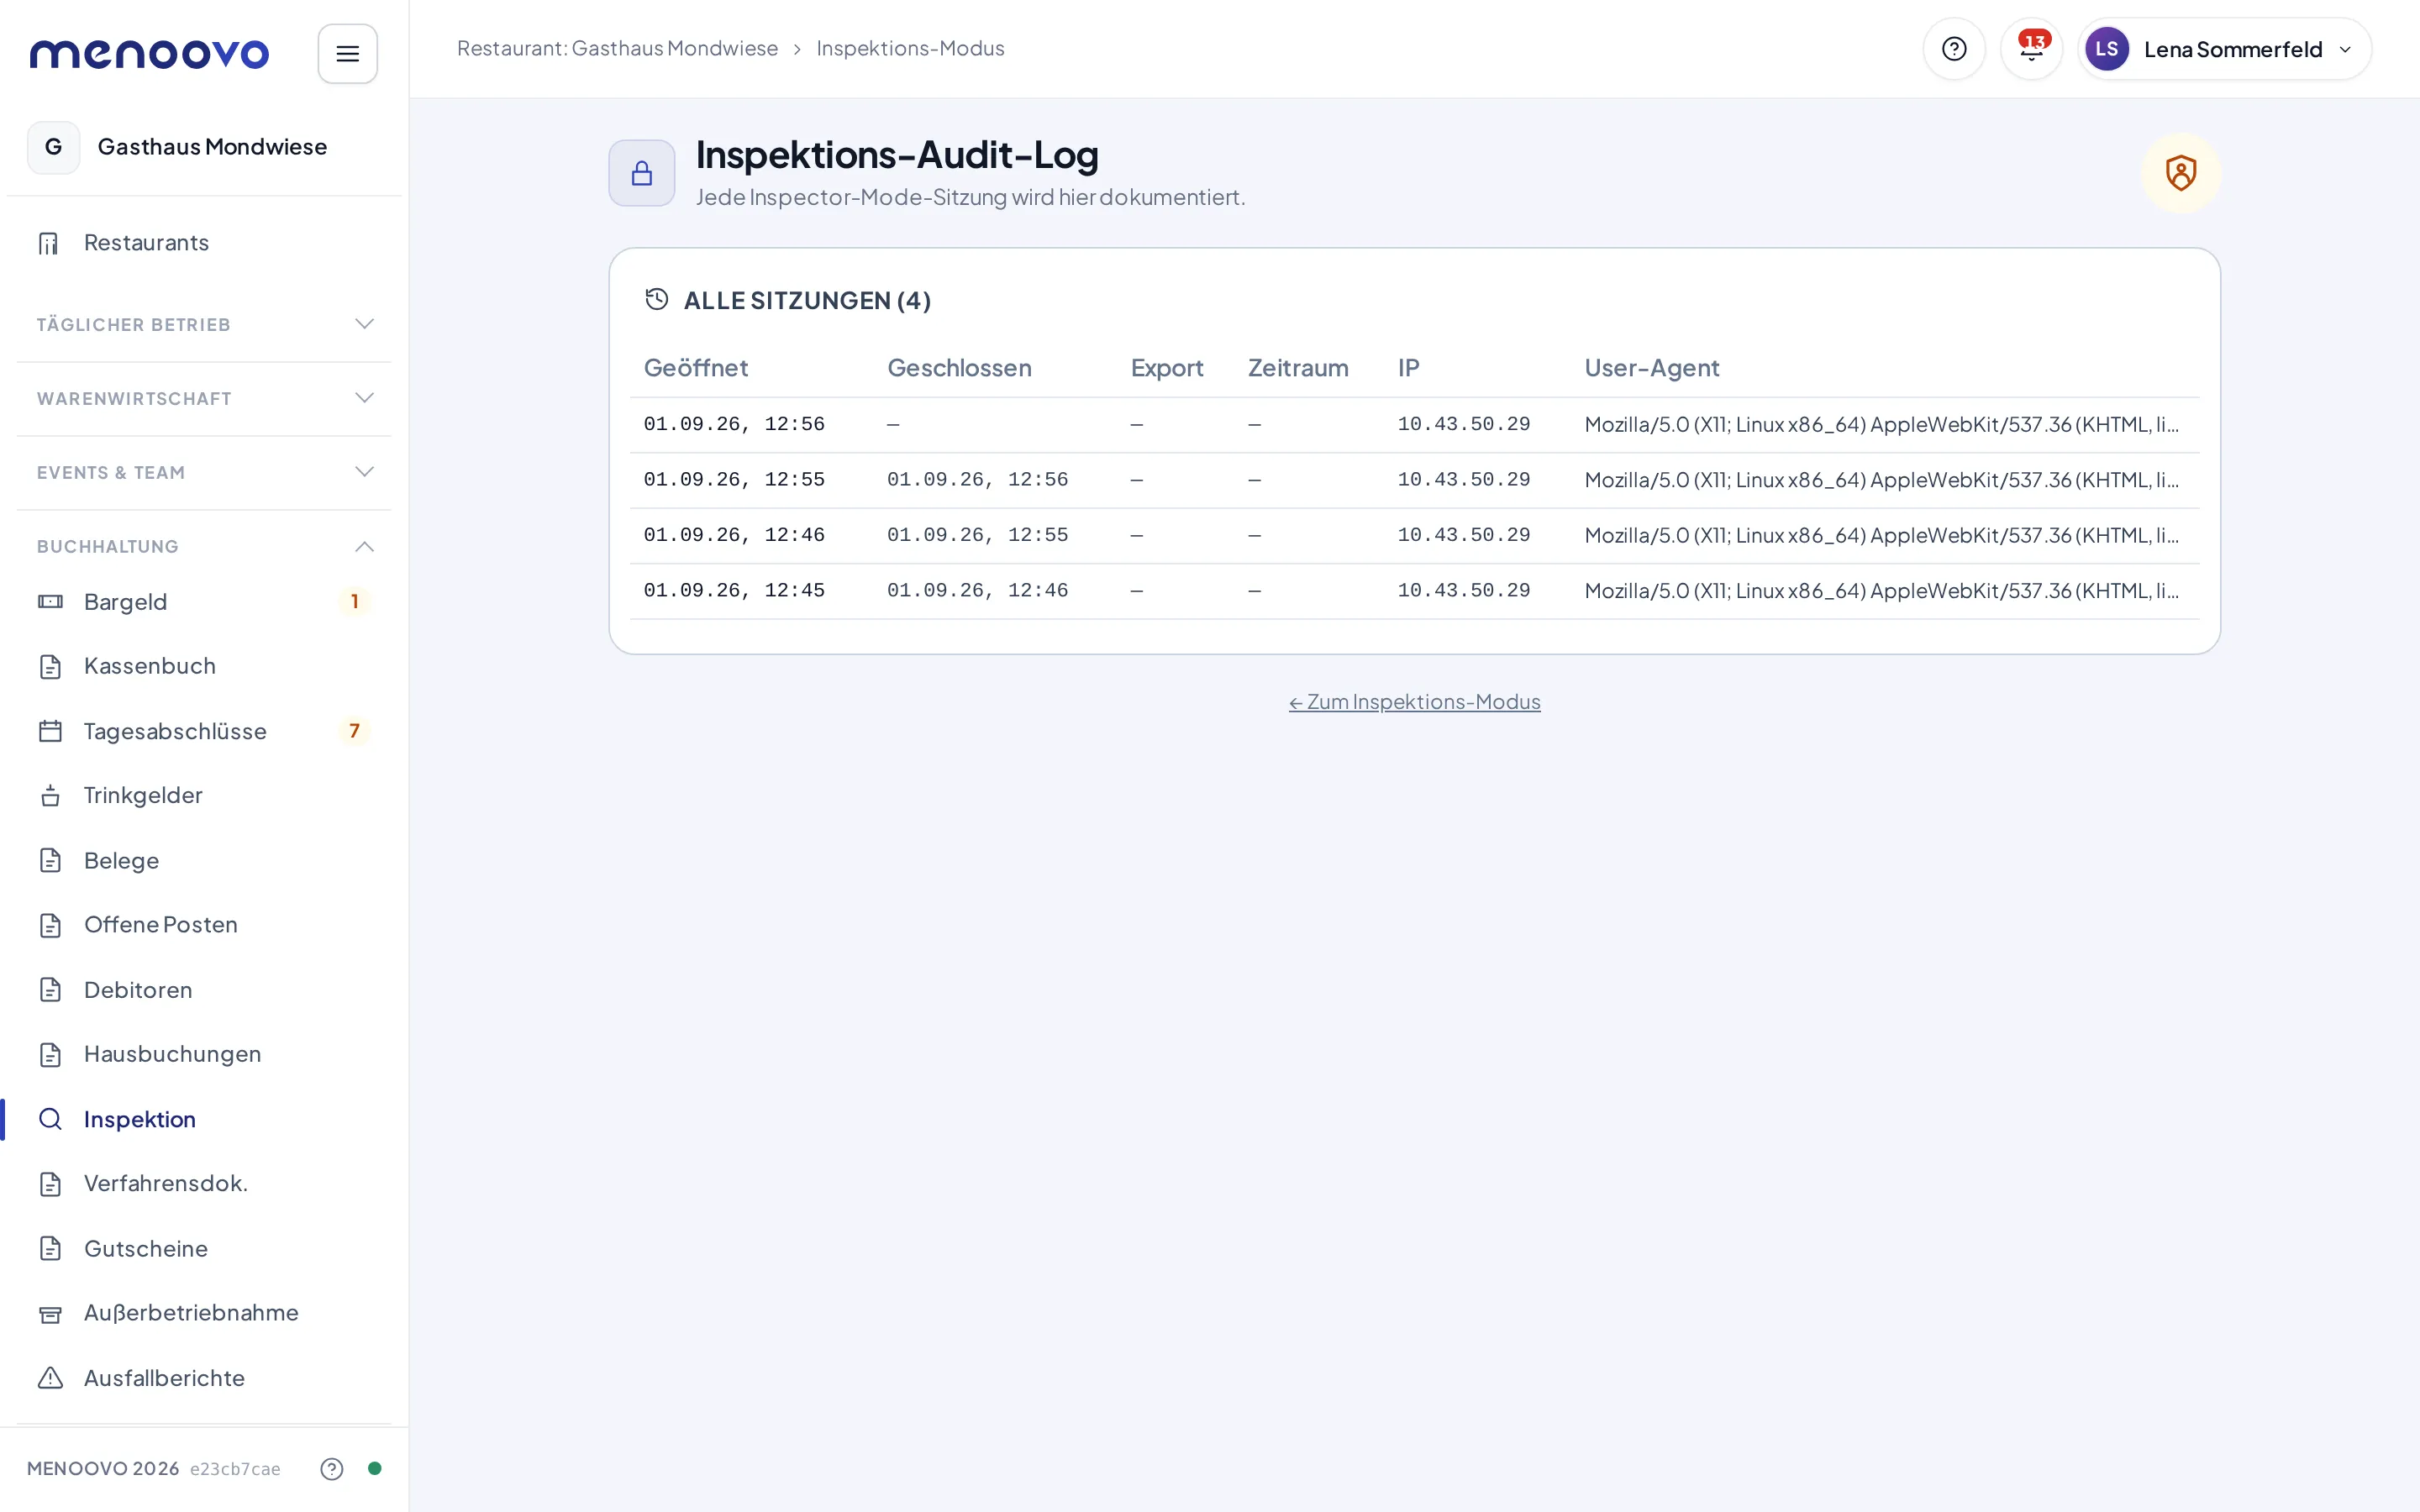Click the User-Agent column header

coord(1651,368)
